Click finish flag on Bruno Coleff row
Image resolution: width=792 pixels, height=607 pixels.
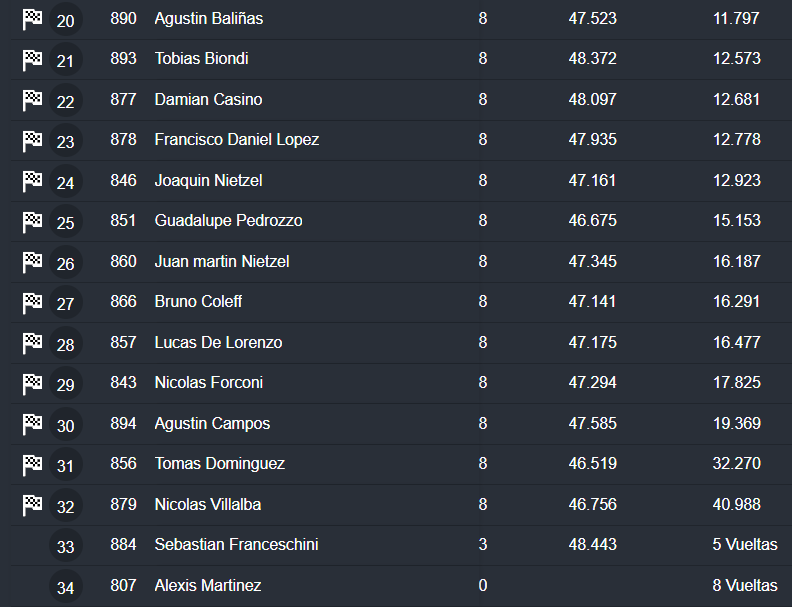click(32, 301)
